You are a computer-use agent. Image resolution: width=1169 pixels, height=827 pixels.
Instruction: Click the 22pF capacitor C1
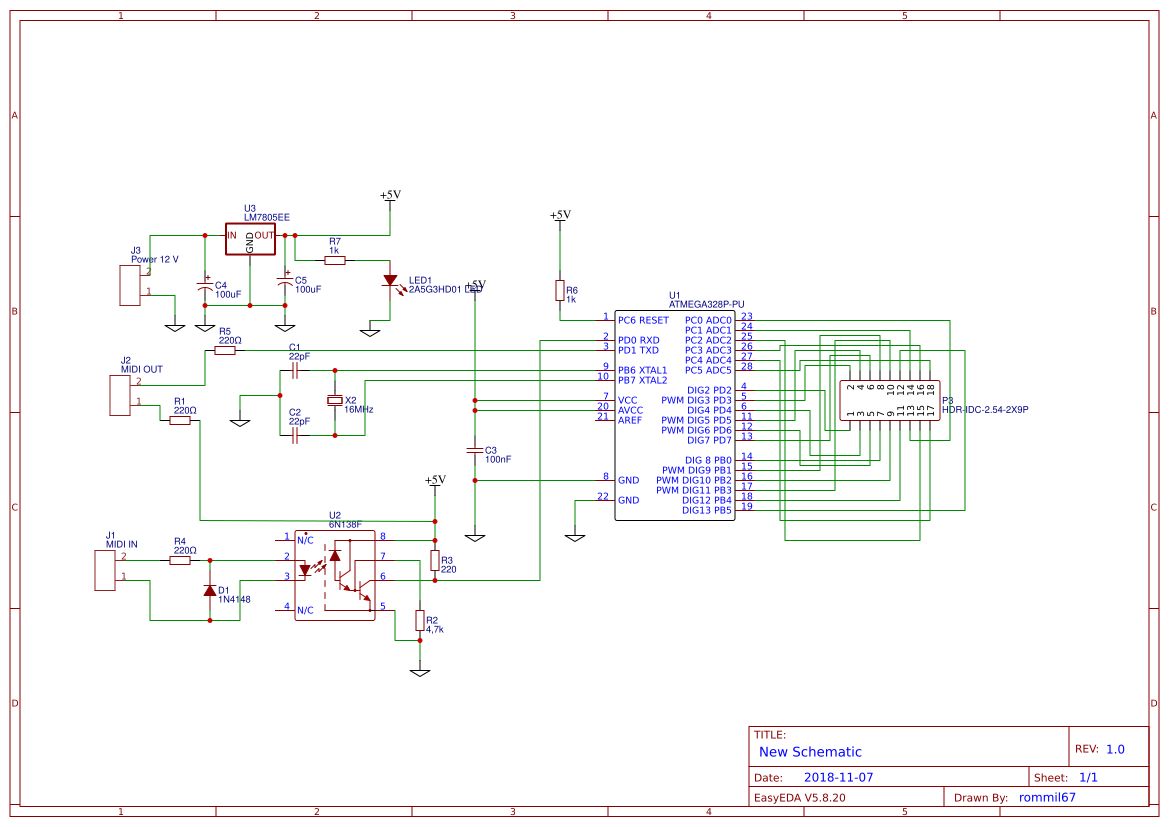pos(293,369)
